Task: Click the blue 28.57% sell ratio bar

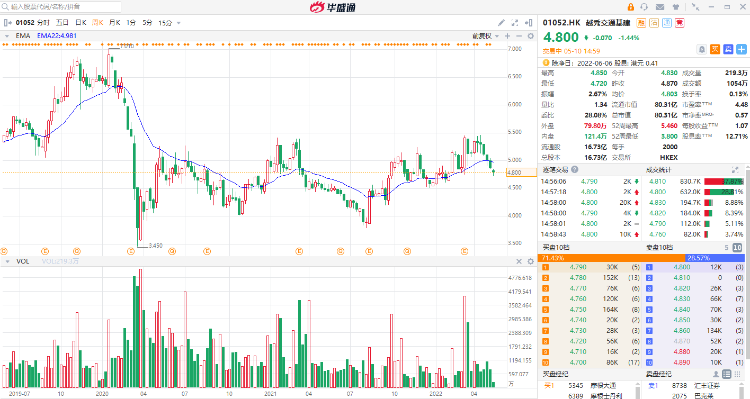Action: (716, 257)
